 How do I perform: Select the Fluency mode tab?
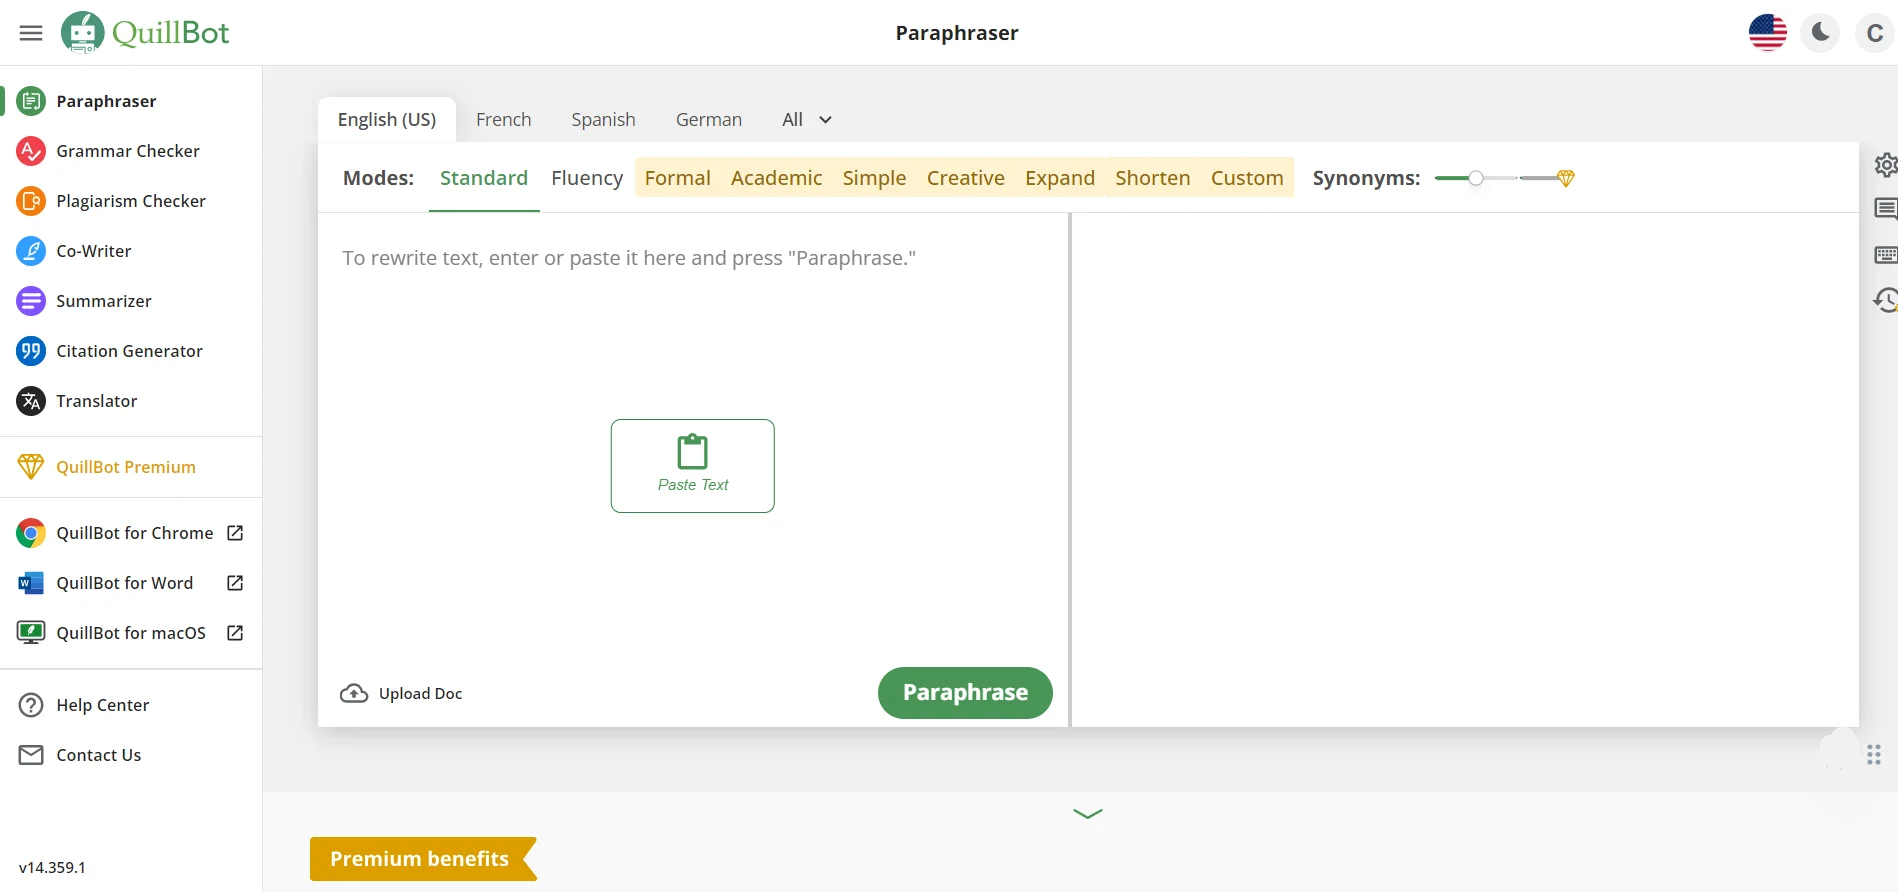[x=587, y=178]
